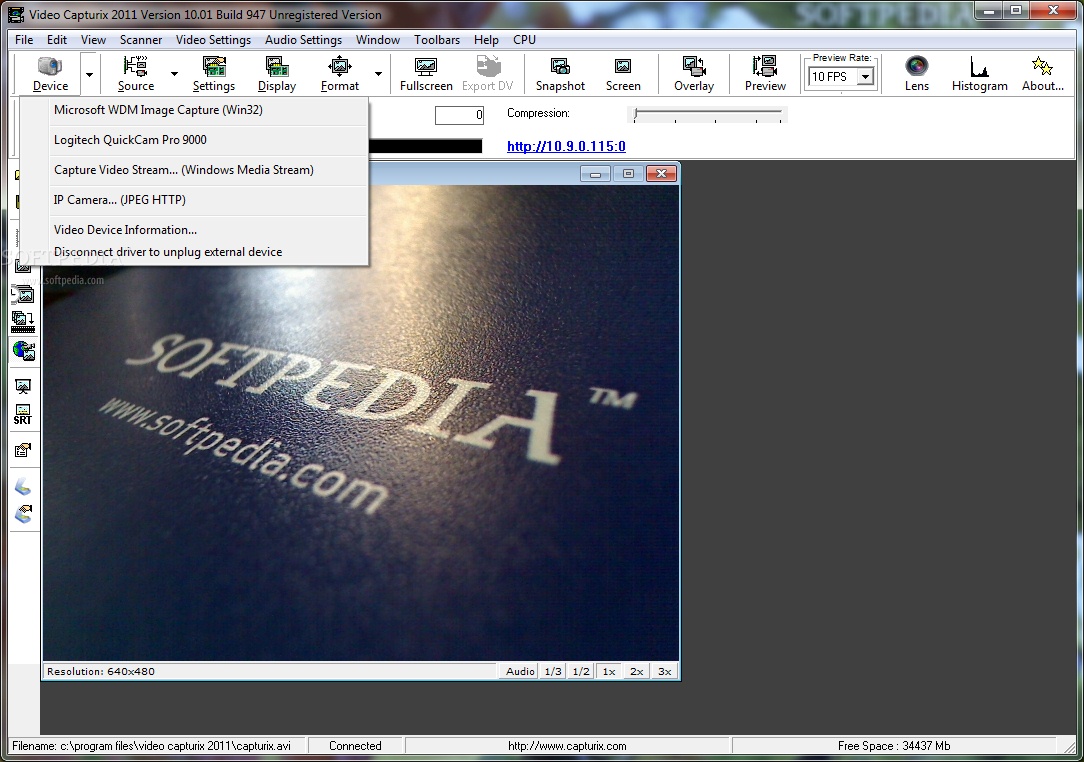The width and height of the screenshot is (1084, 762).
Task: Take a Snapshot
Action: pos(560,74)
